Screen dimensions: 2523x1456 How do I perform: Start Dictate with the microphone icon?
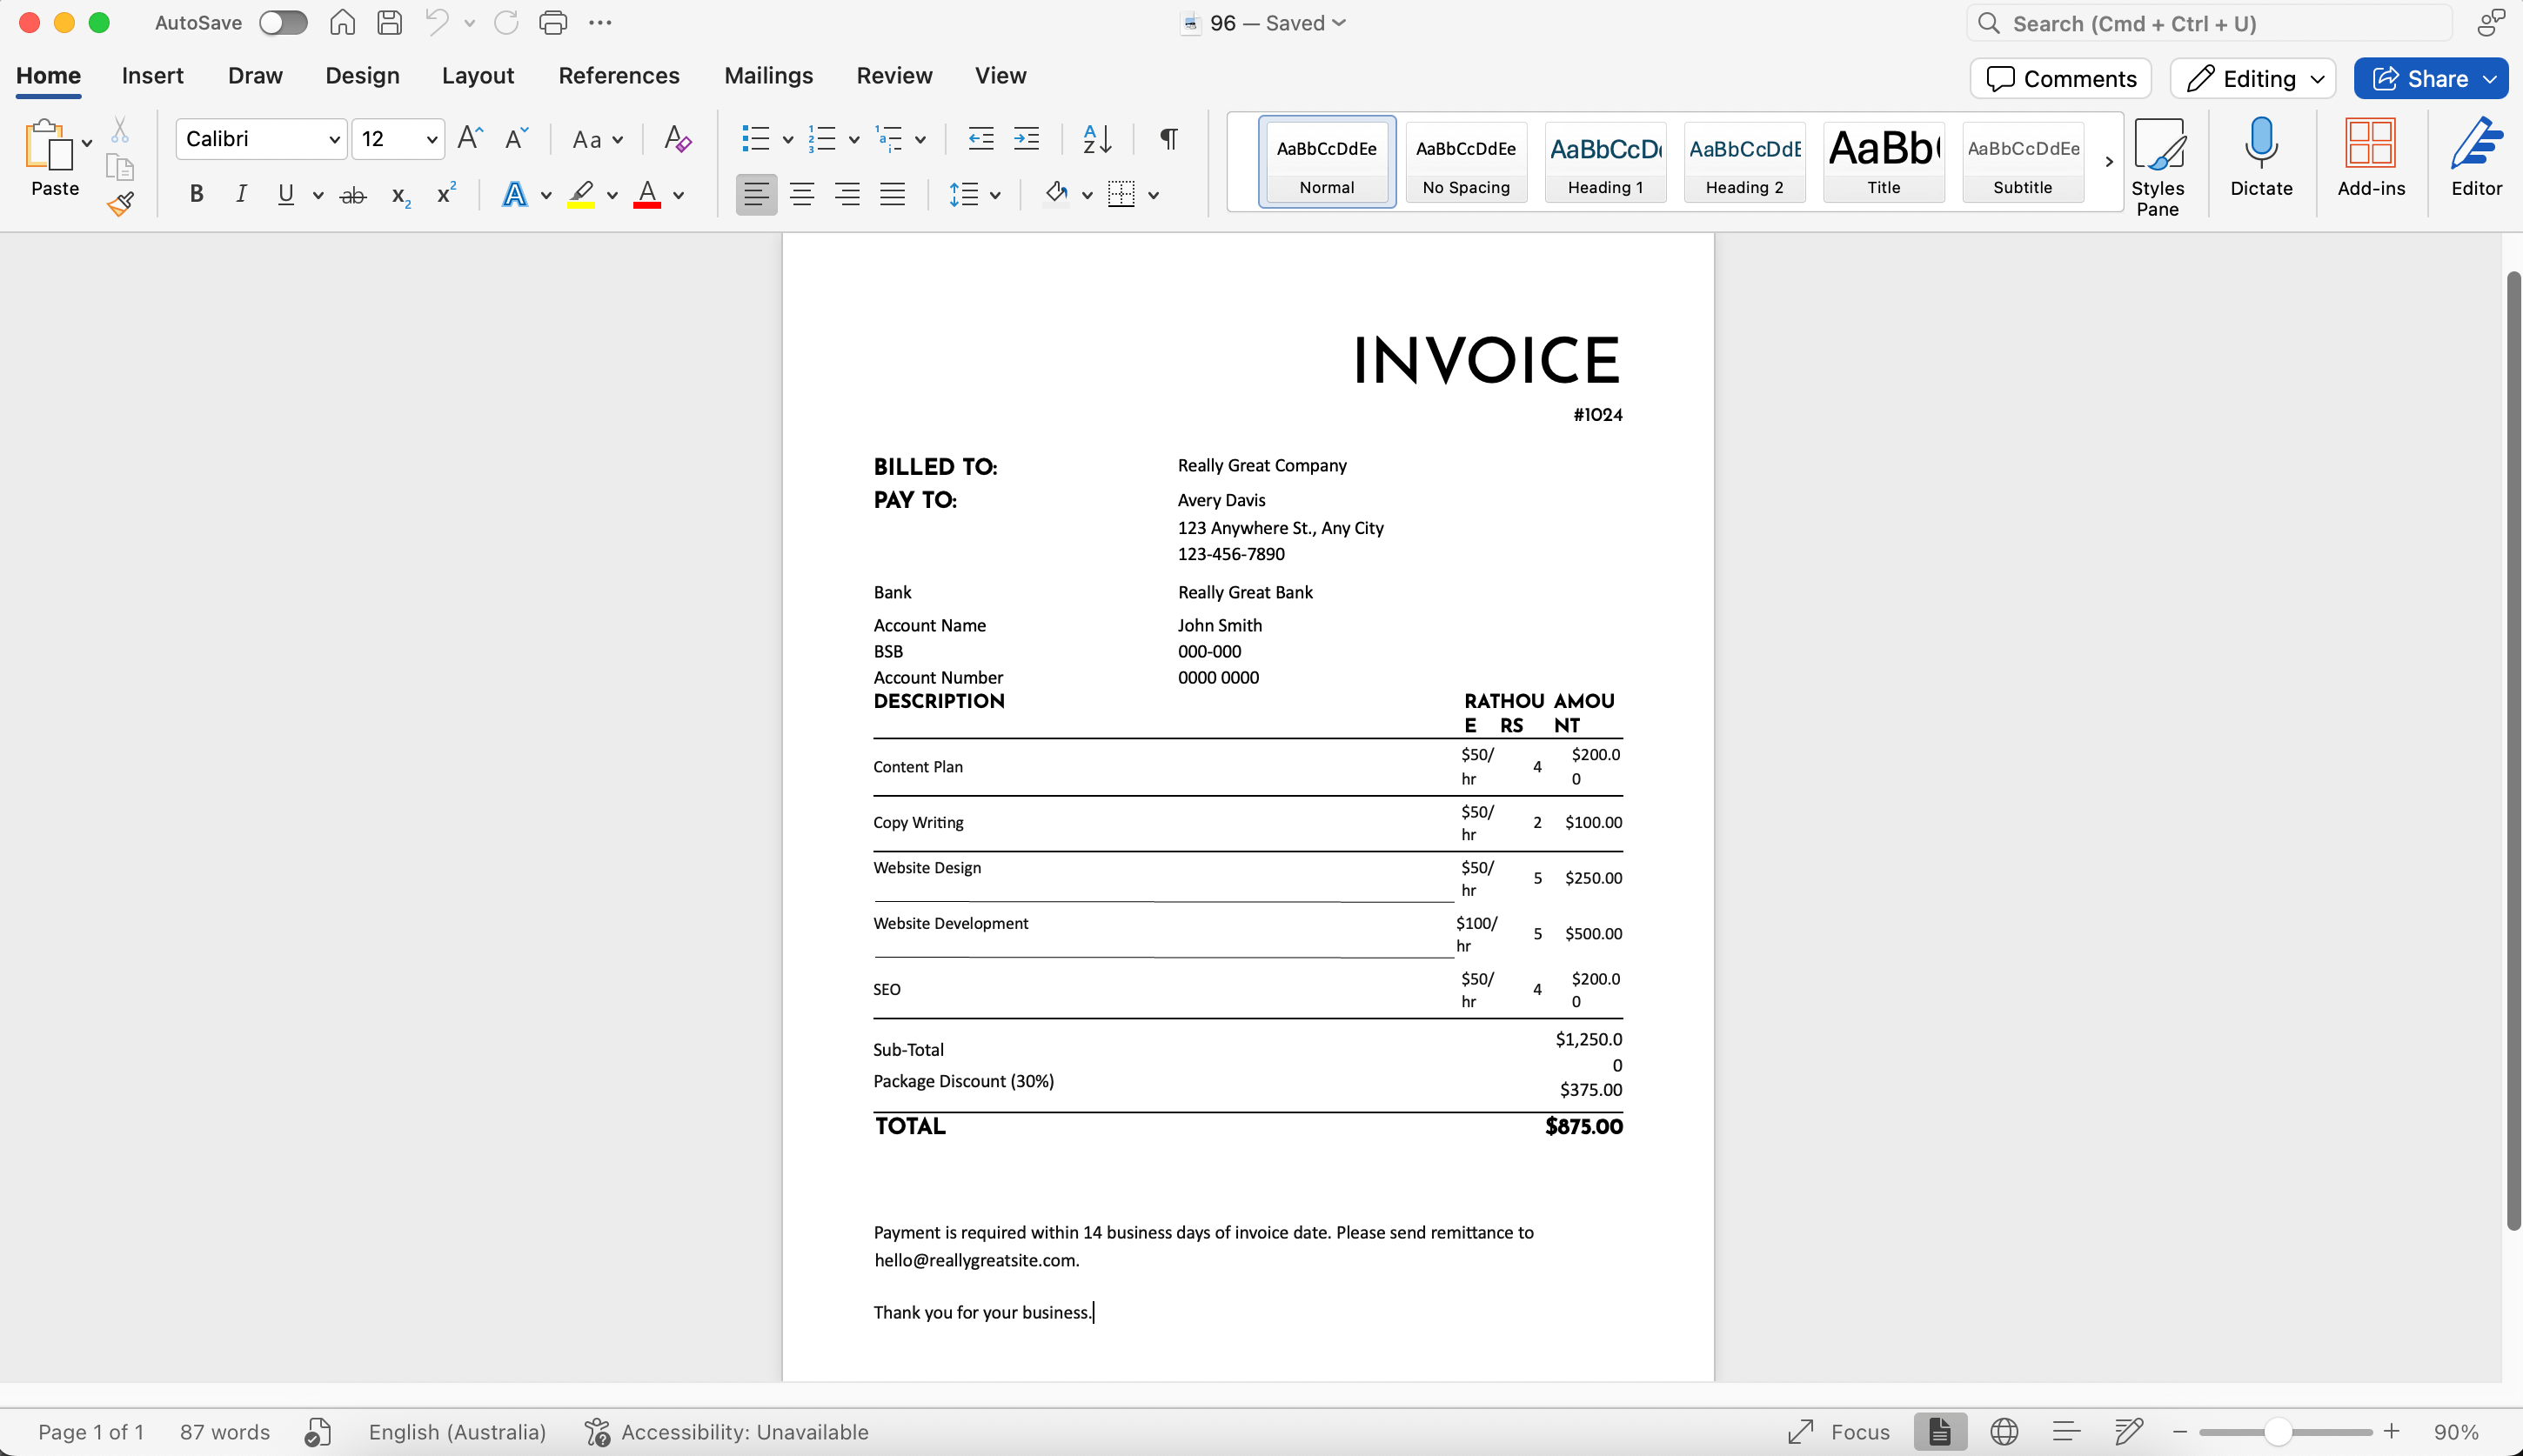point(2261,157)
